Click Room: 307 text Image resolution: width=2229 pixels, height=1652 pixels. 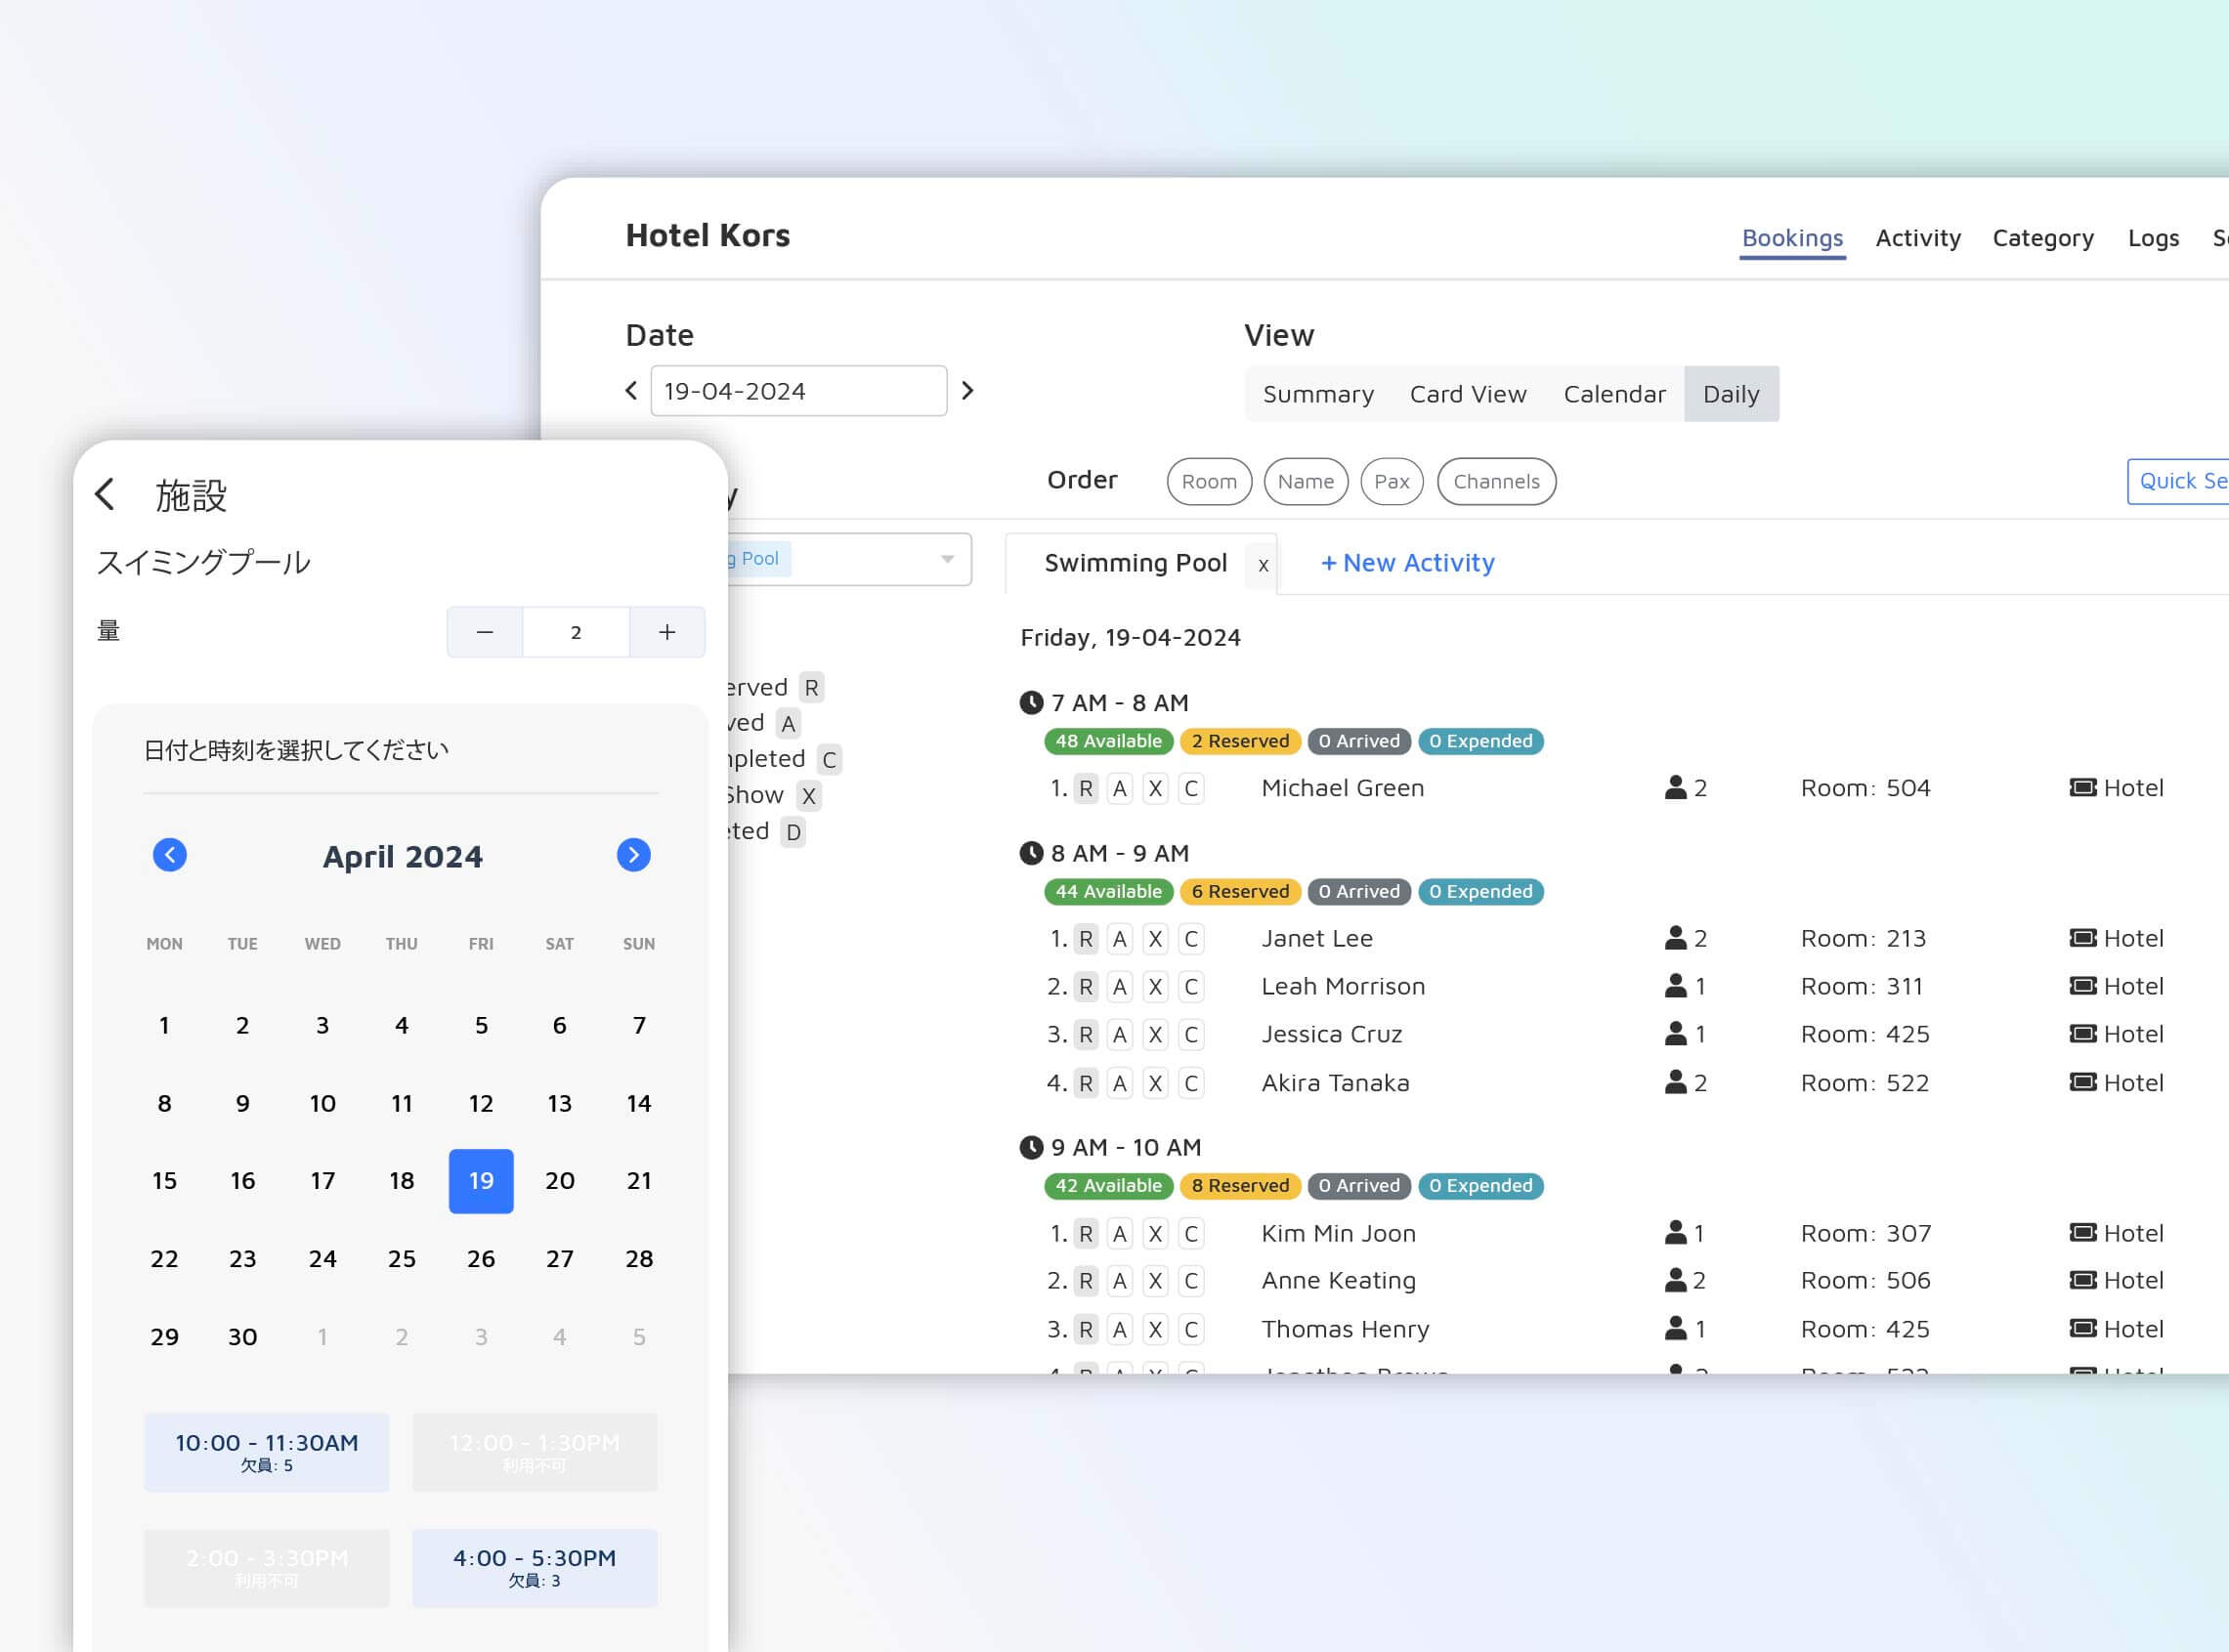click(1865, 1233)
